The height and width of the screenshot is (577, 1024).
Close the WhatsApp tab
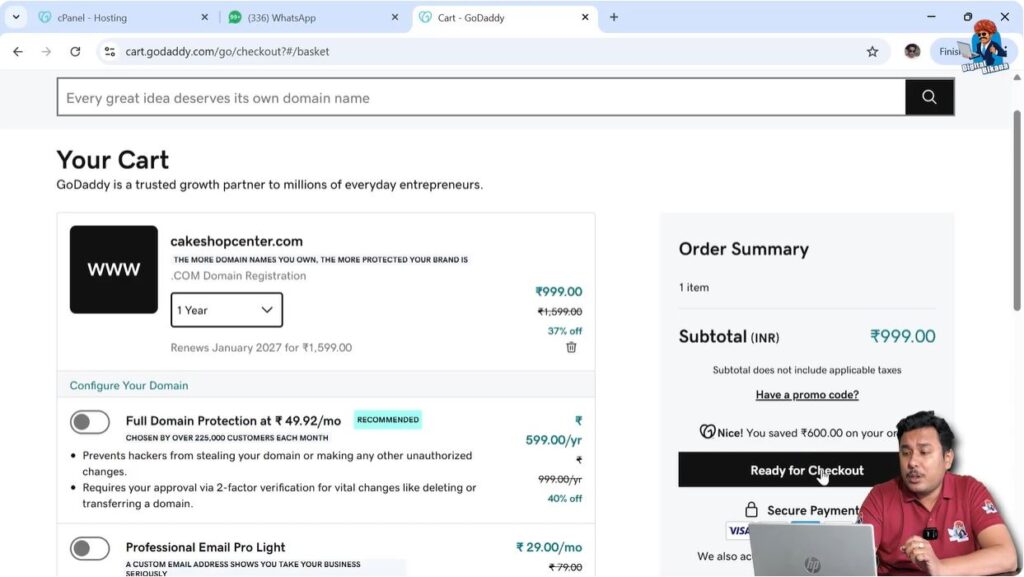tap(394, 18)
